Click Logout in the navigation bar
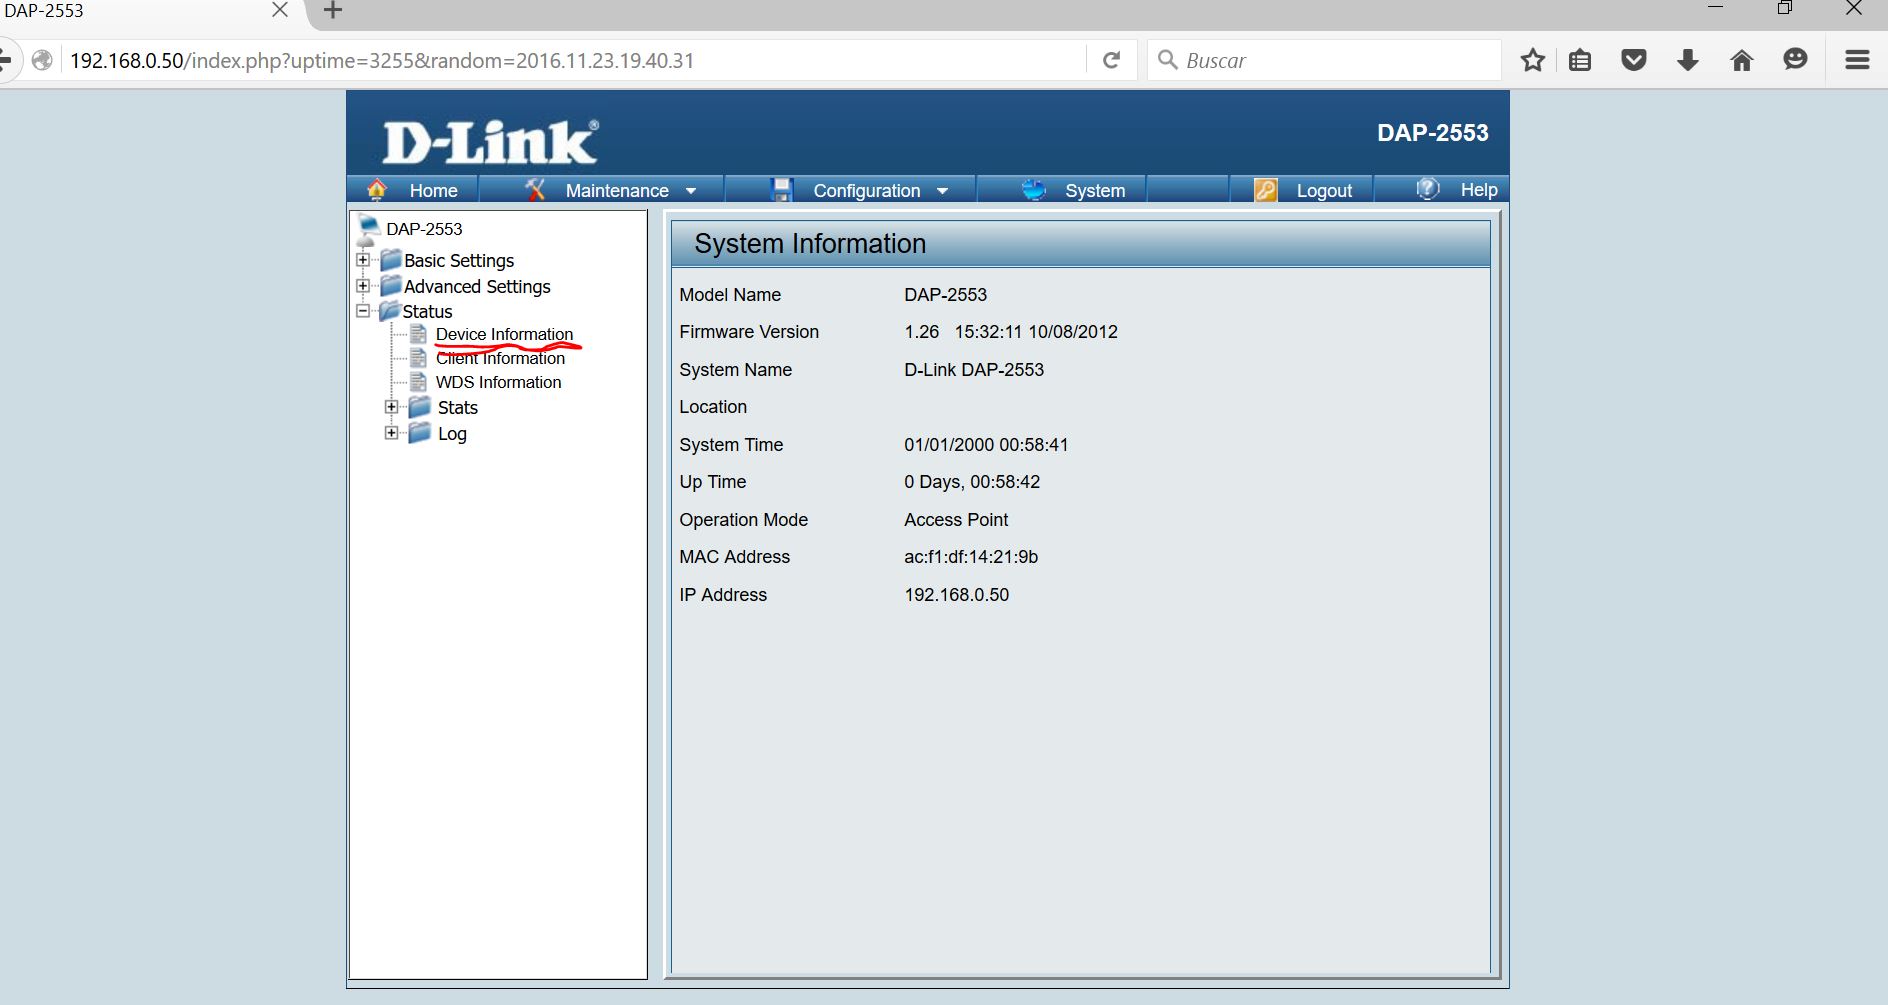 pos(1324,190)
